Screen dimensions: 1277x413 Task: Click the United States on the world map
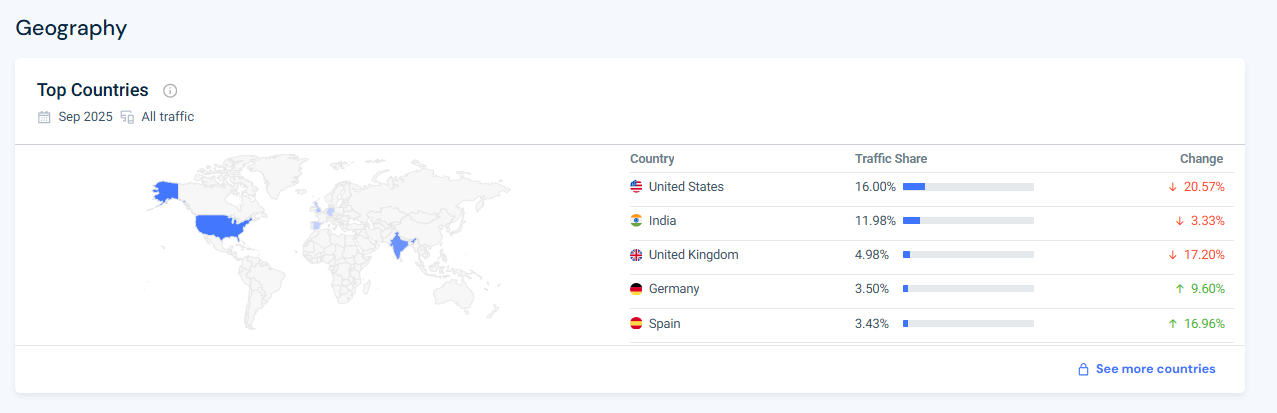(x=222, y=227)
